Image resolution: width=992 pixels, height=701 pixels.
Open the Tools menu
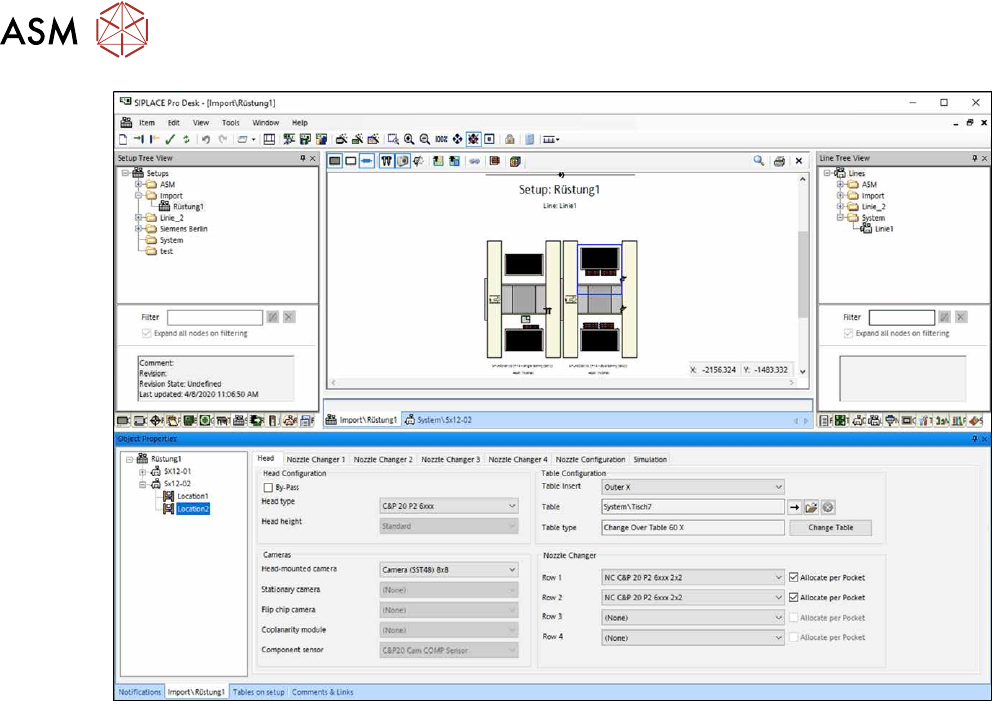click(230, 122)
